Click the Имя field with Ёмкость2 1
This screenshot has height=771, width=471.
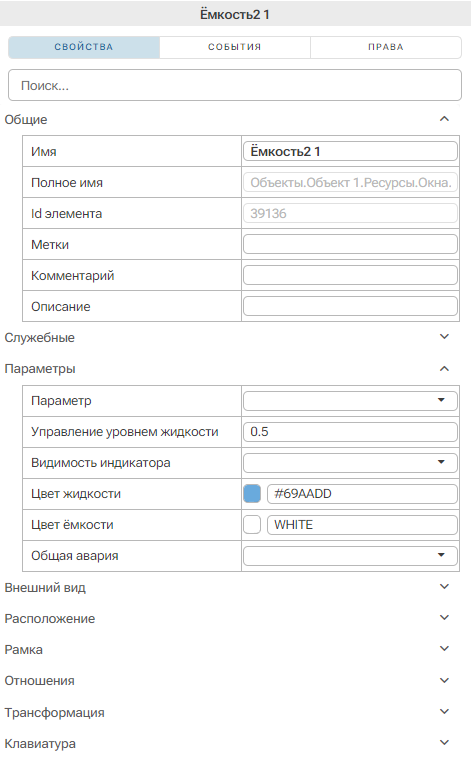(350, 151)
